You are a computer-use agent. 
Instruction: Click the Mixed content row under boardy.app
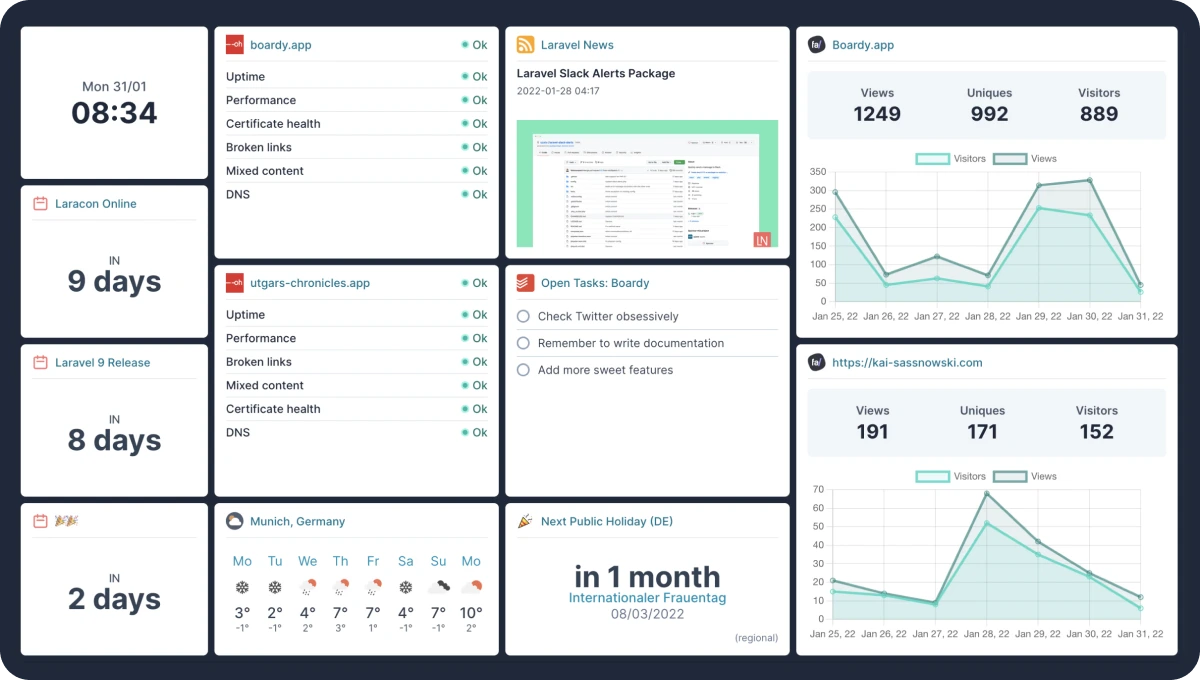[x=356, y=171]
